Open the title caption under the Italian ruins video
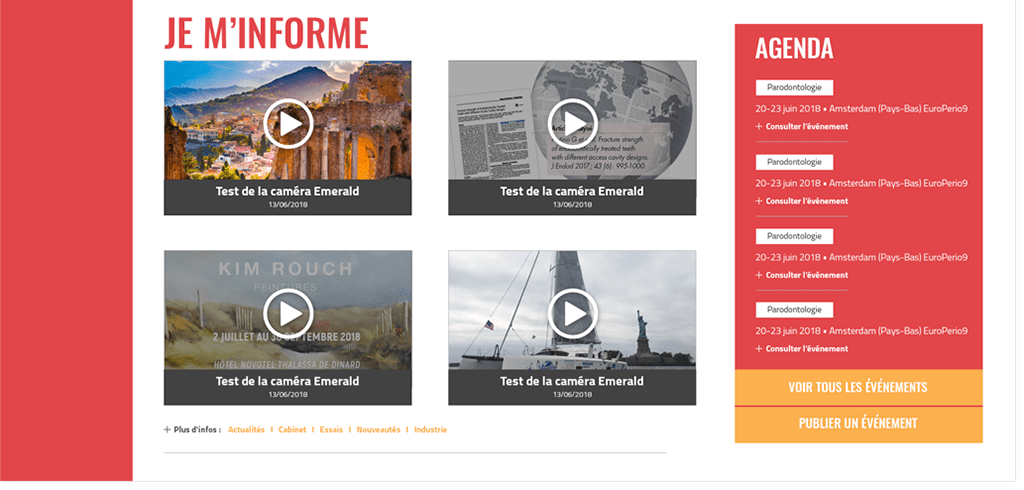The width and height of the screenshot is (1024, 490). [x=288, y=191]
